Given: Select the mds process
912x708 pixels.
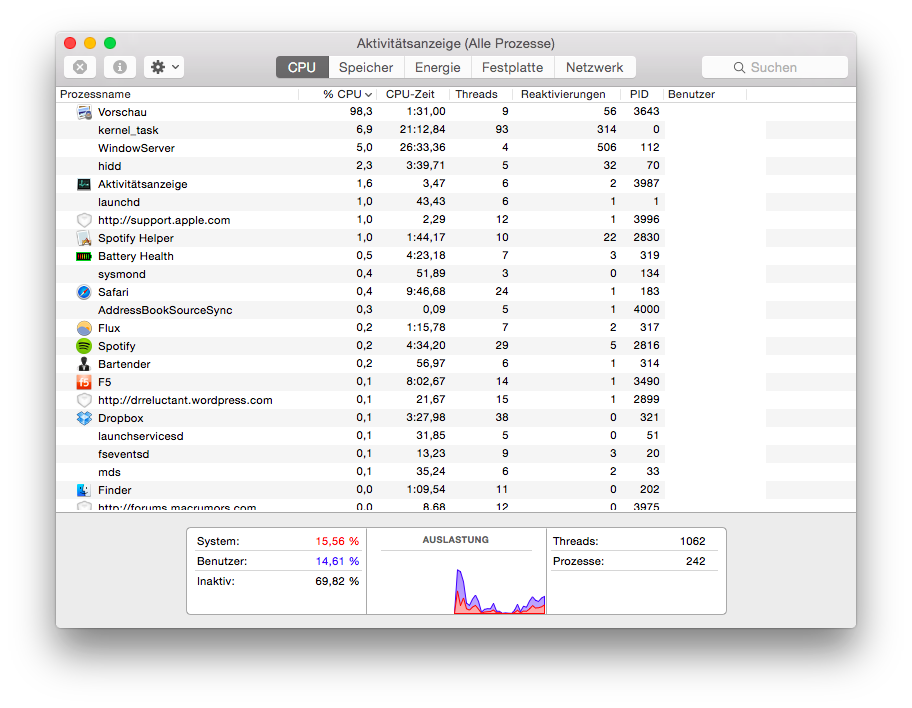Looking at the screenshot, I should click(x=109, y=472).
